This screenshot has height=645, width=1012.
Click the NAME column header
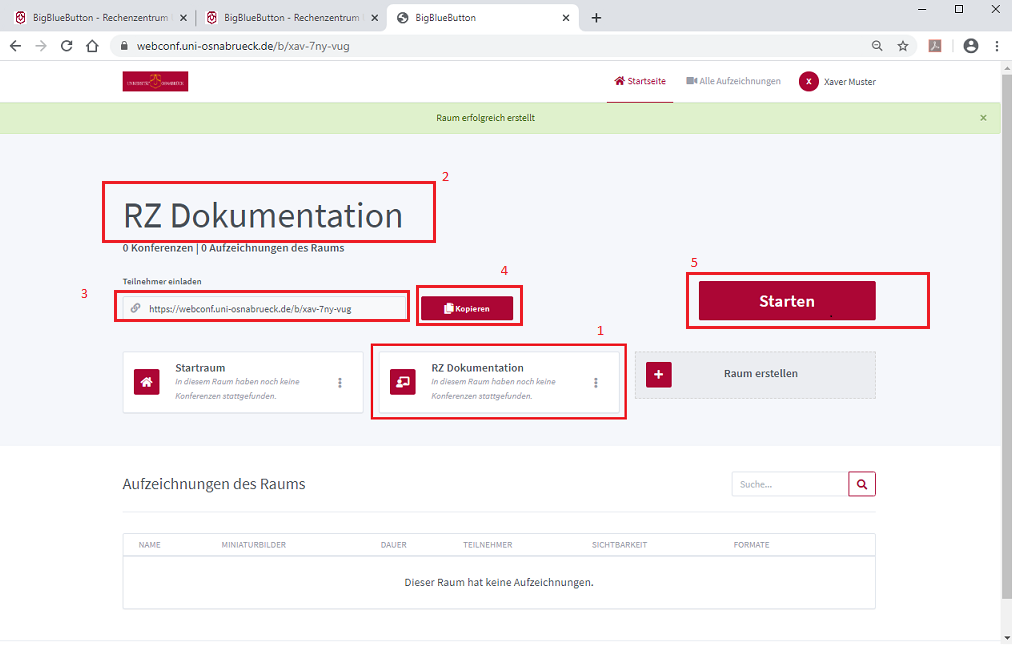click(150, 545)
